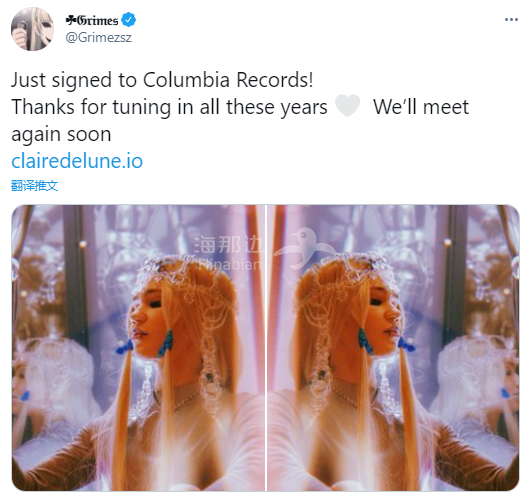Click the bird watermark logo on the photo

(305, 249)
